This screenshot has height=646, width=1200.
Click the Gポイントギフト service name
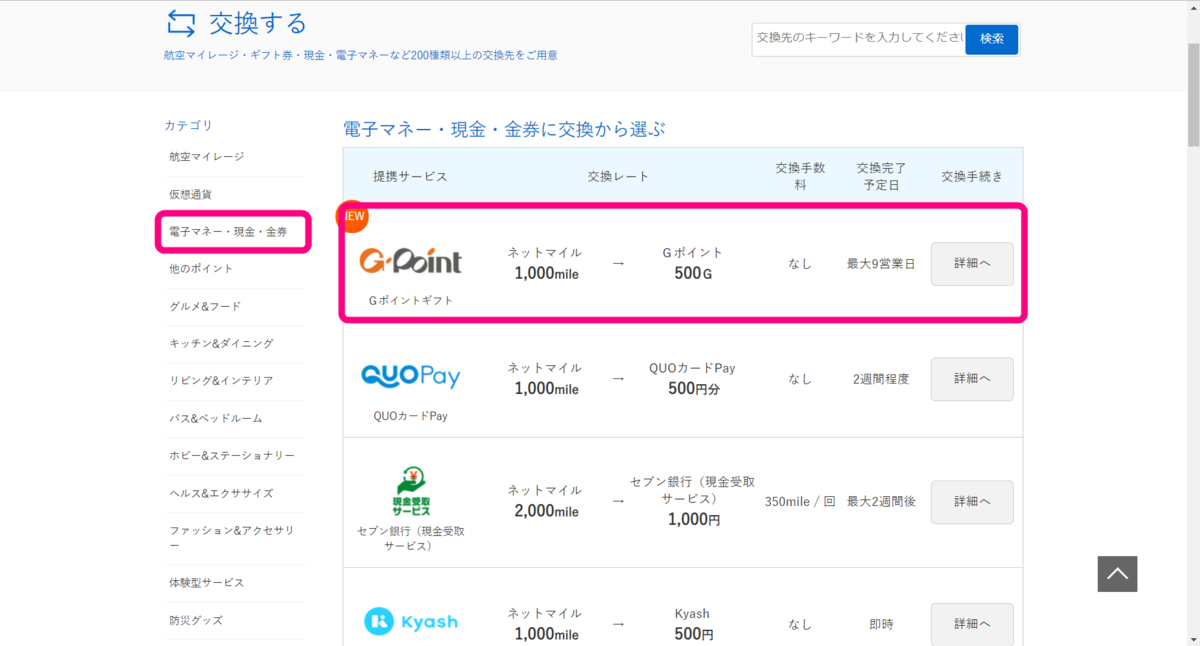click(410, 300)
